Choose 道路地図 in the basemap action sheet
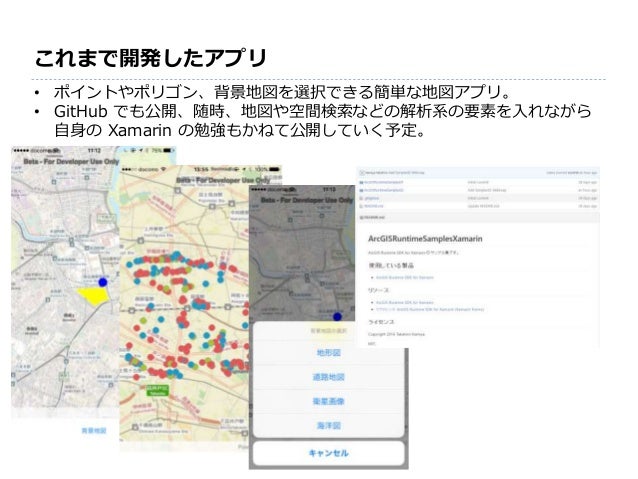638x479 pixels. 328,377
